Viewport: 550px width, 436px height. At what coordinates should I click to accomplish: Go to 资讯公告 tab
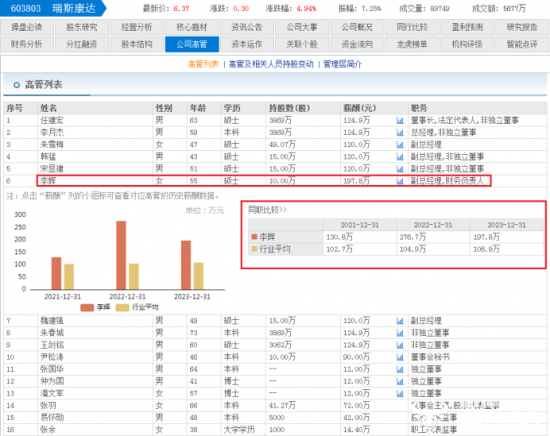click(247, 27)
